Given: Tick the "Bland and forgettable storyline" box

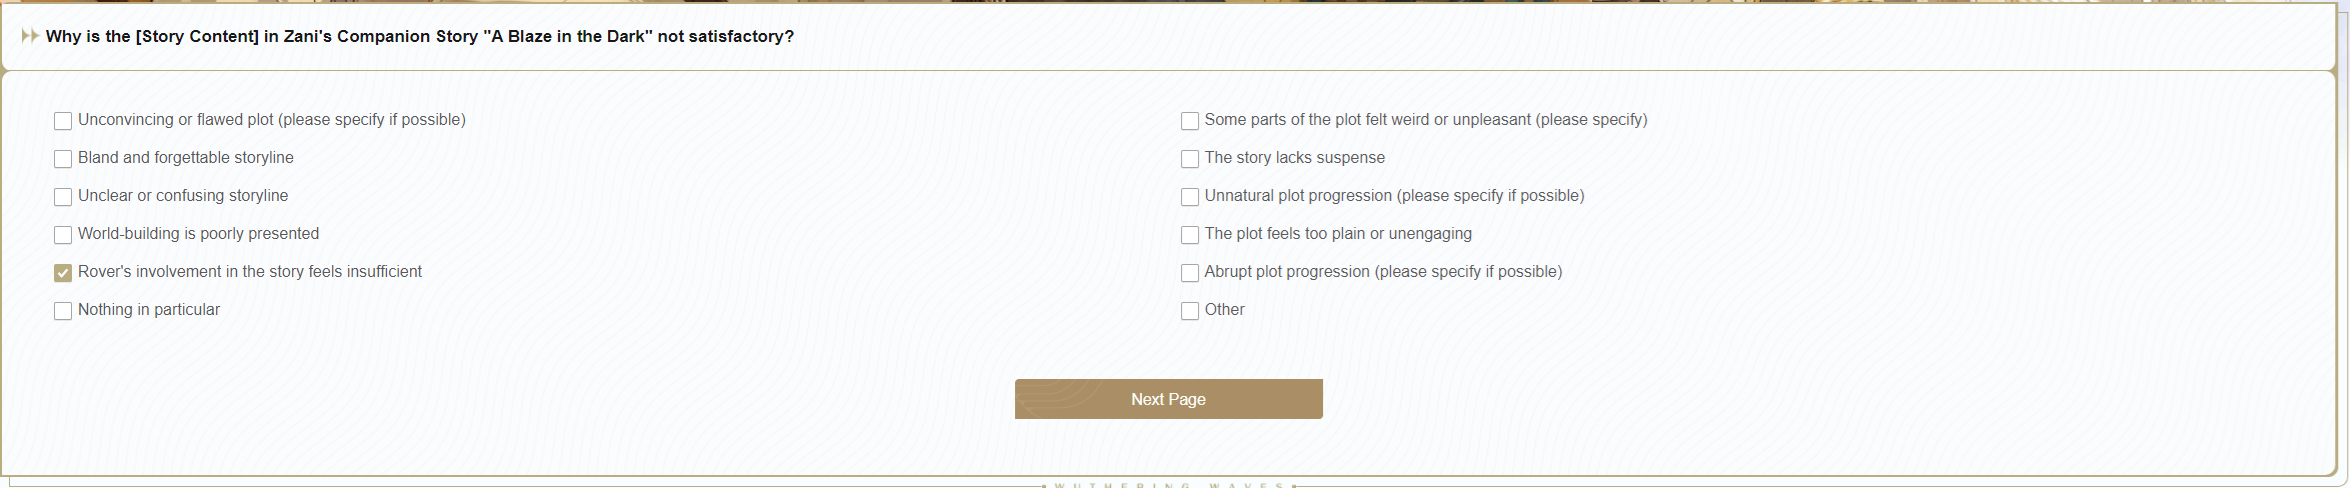Looking at the screenshot, I should 63,159.
